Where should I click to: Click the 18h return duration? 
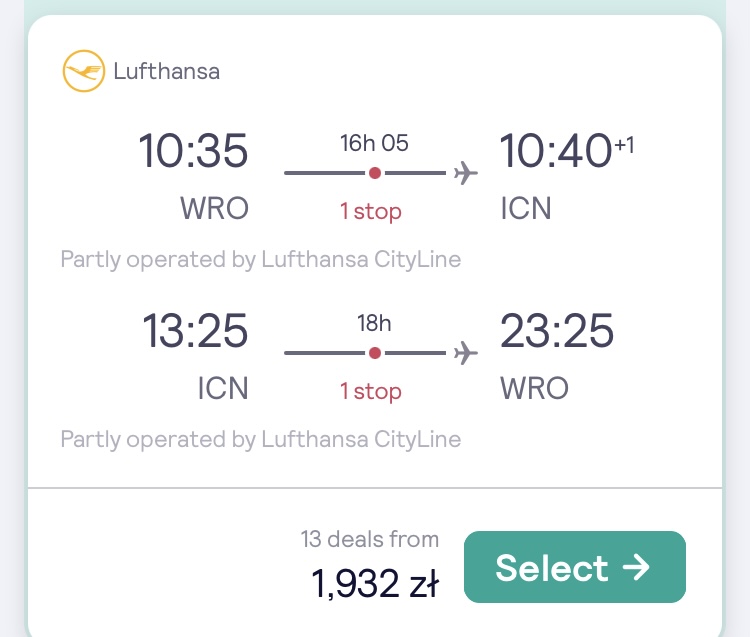pos(374,323)
